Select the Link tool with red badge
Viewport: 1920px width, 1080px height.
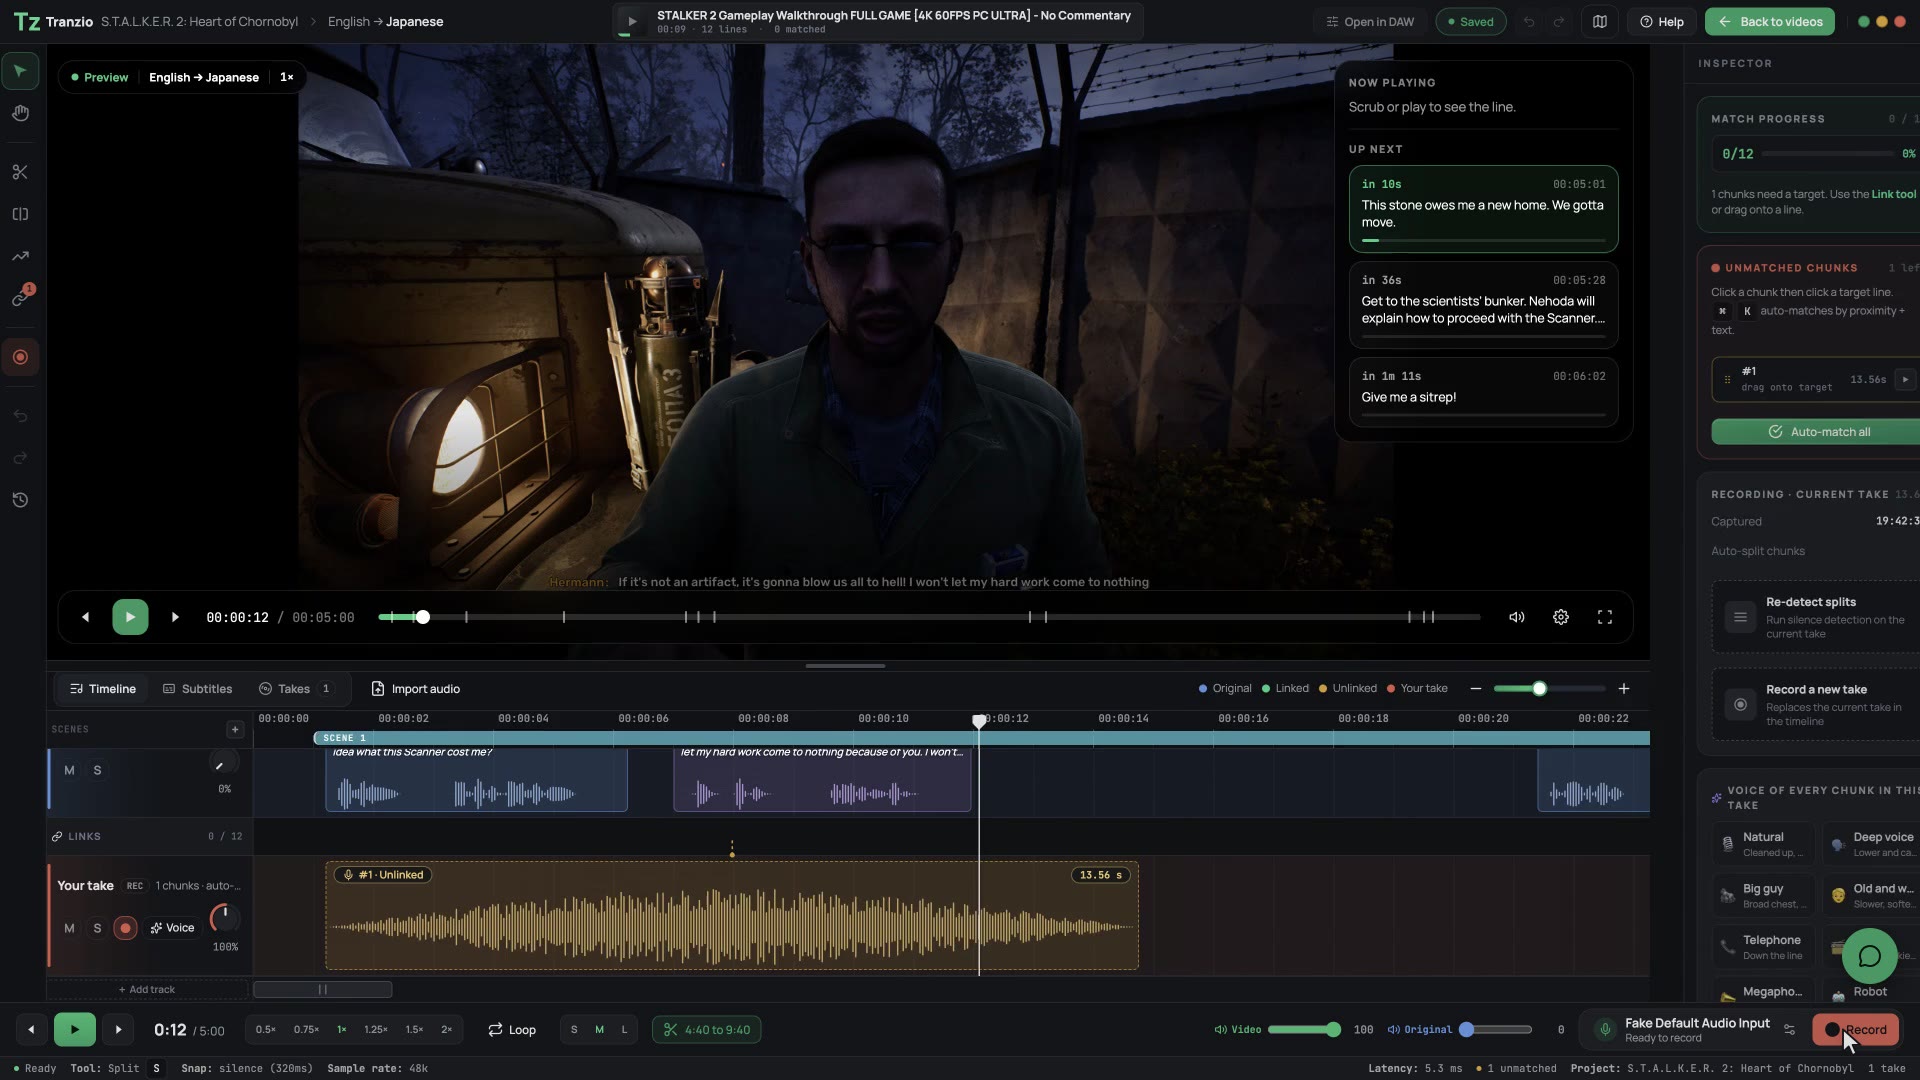[20, 298]
